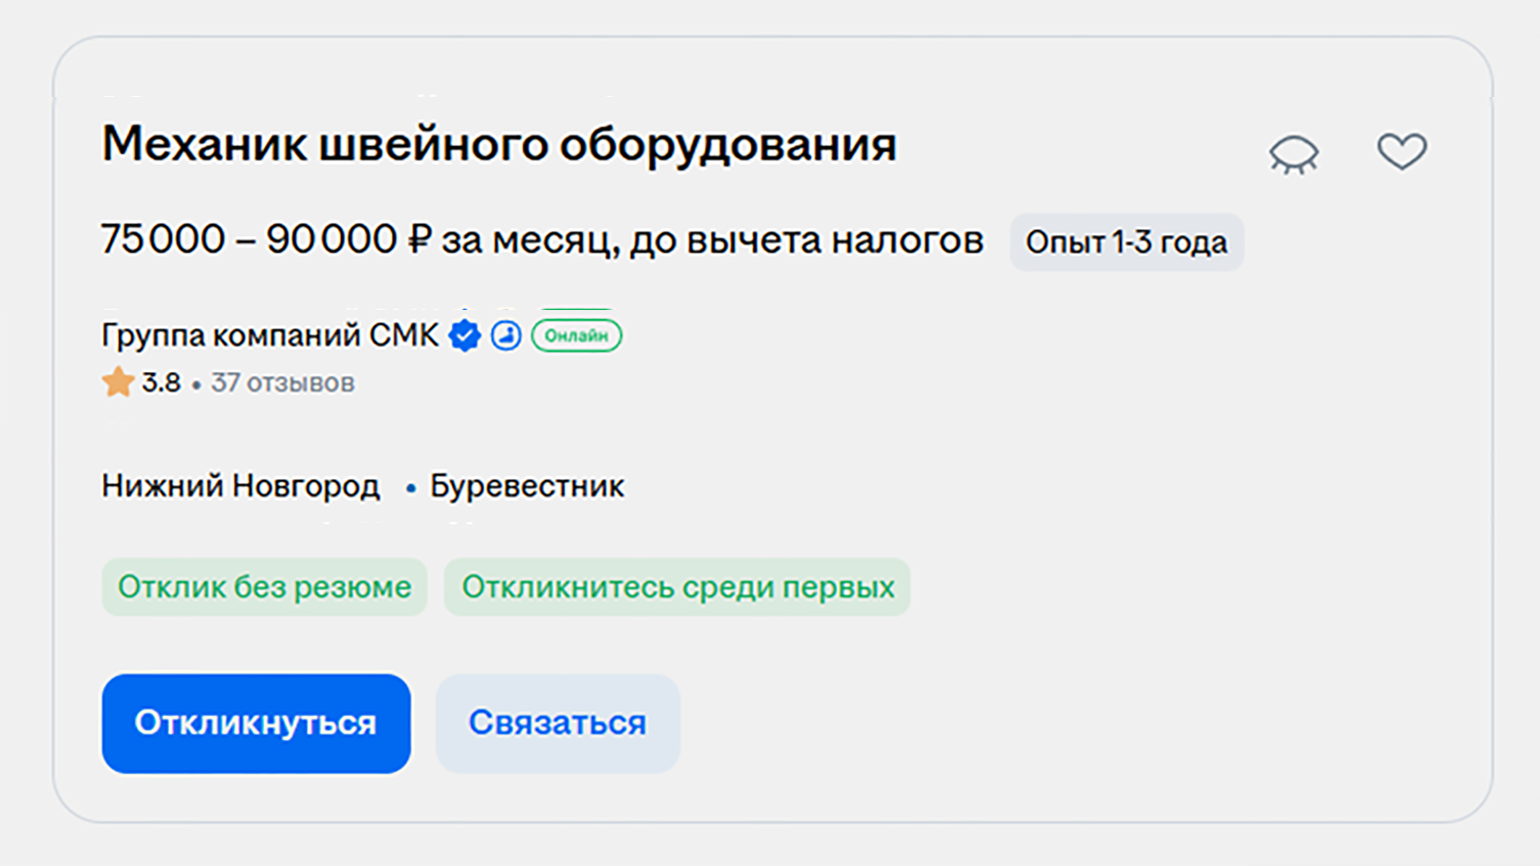This screenshot has height=866, width=1540.
Task: Click the Нижний Новгород city label
Action: (x=241, y=486)
